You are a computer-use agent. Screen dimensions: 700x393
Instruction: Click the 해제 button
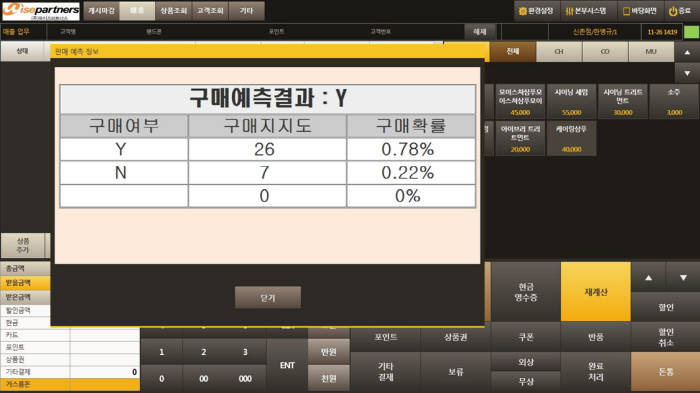tap(480, 32)
